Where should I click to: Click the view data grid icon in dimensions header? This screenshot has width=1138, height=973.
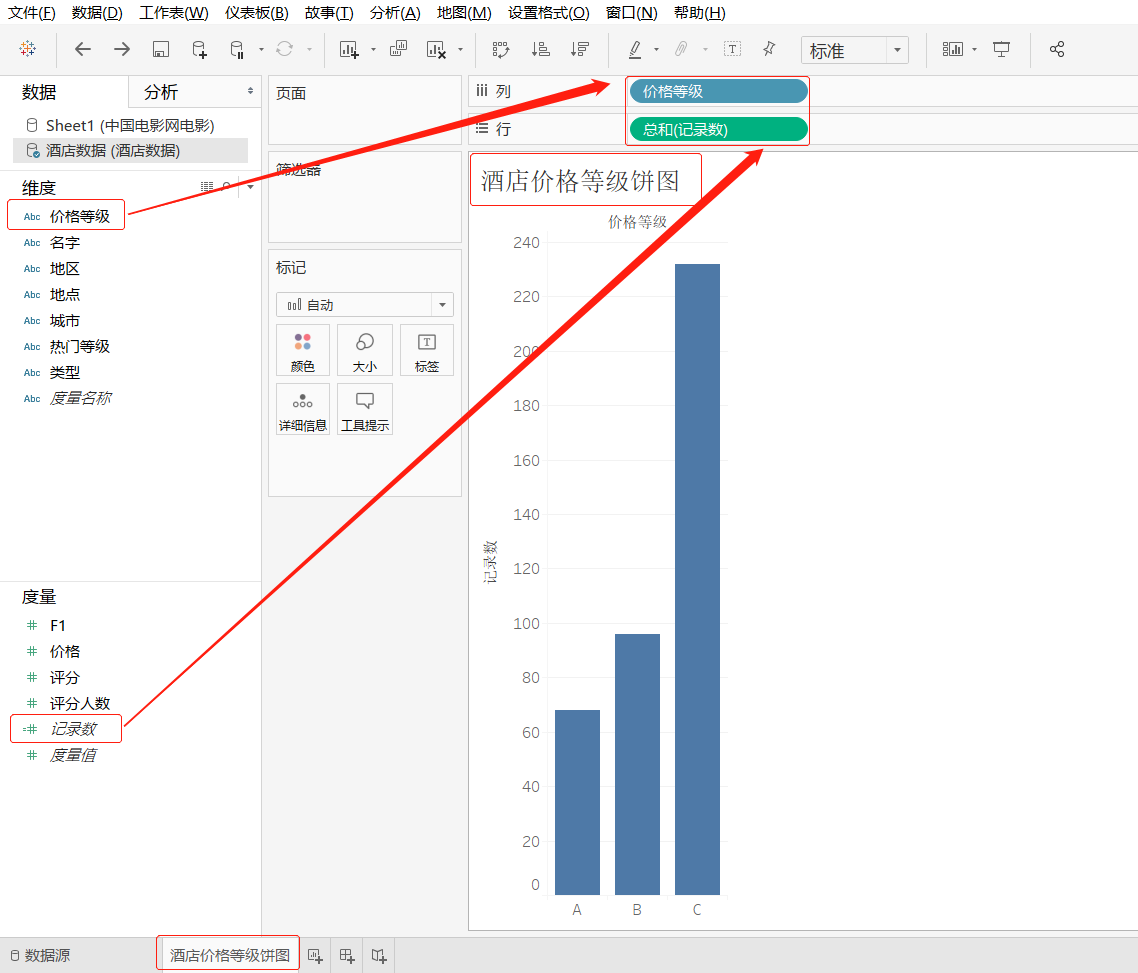207,187
